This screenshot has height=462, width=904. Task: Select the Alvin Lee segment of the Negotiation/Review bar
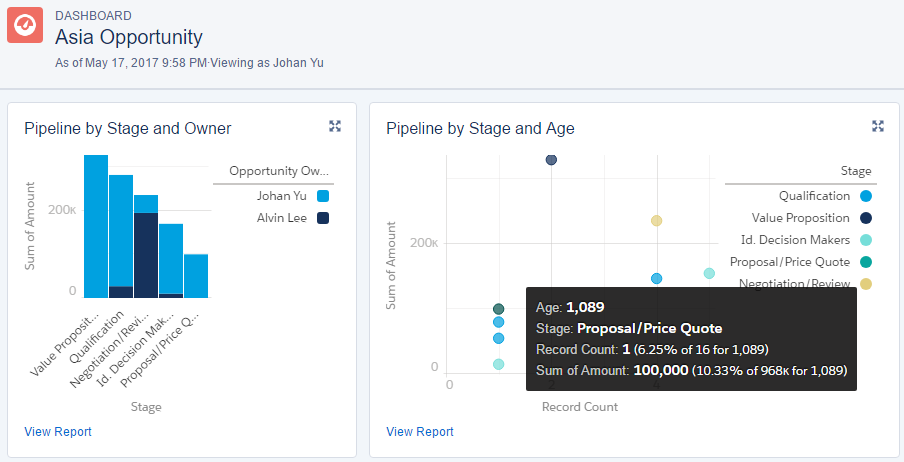point(146,255)
